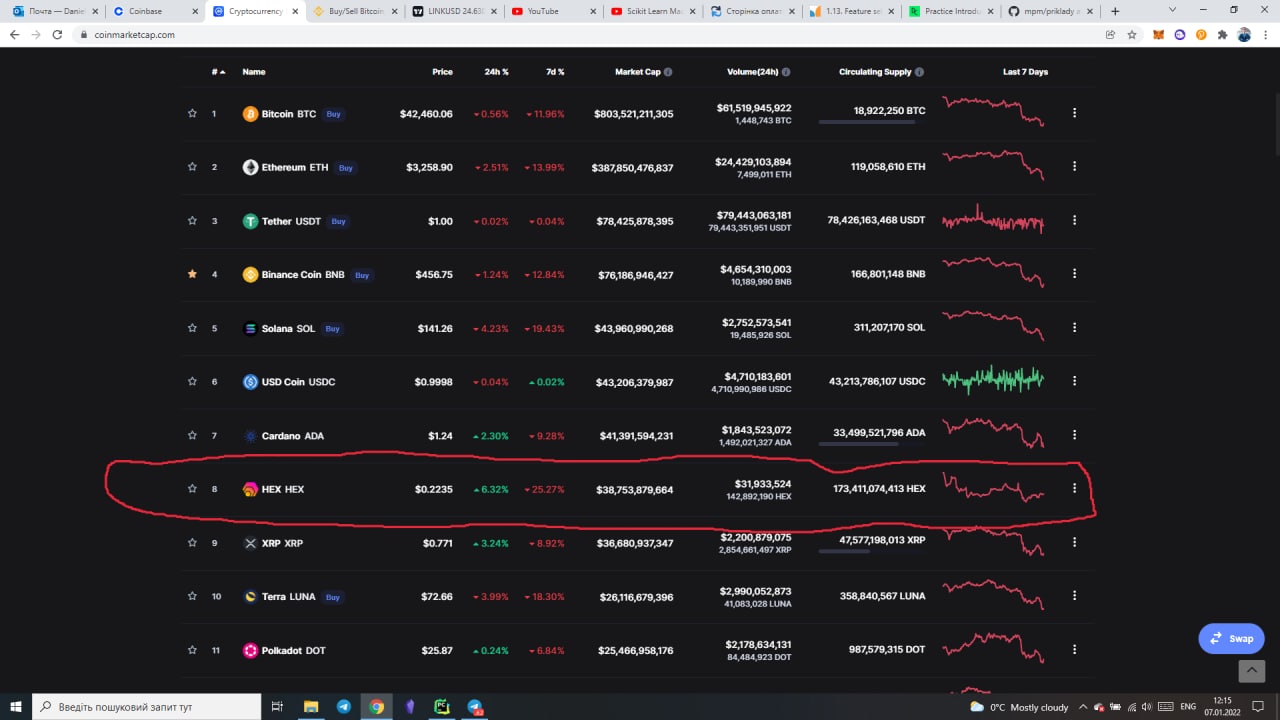Open Windows Task View

point(278,706)
